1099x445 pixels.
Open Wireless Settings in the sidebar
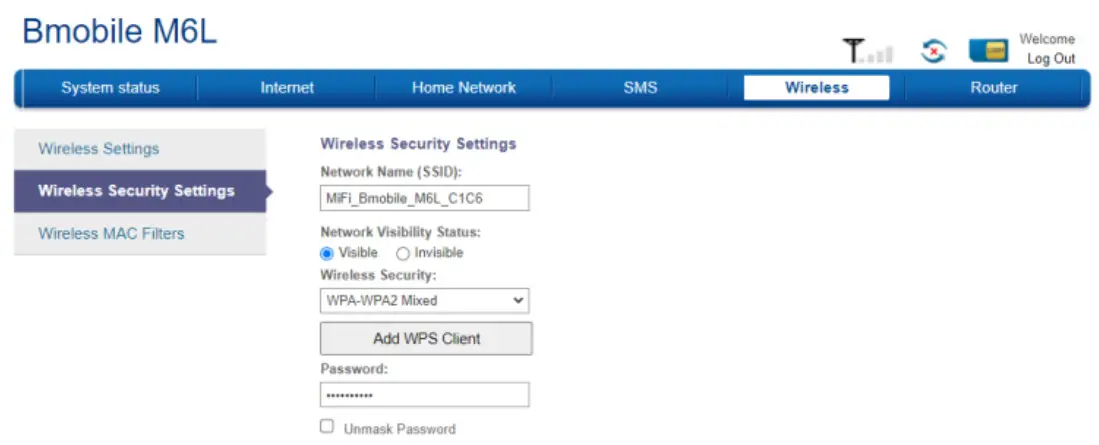coord(98,149)
